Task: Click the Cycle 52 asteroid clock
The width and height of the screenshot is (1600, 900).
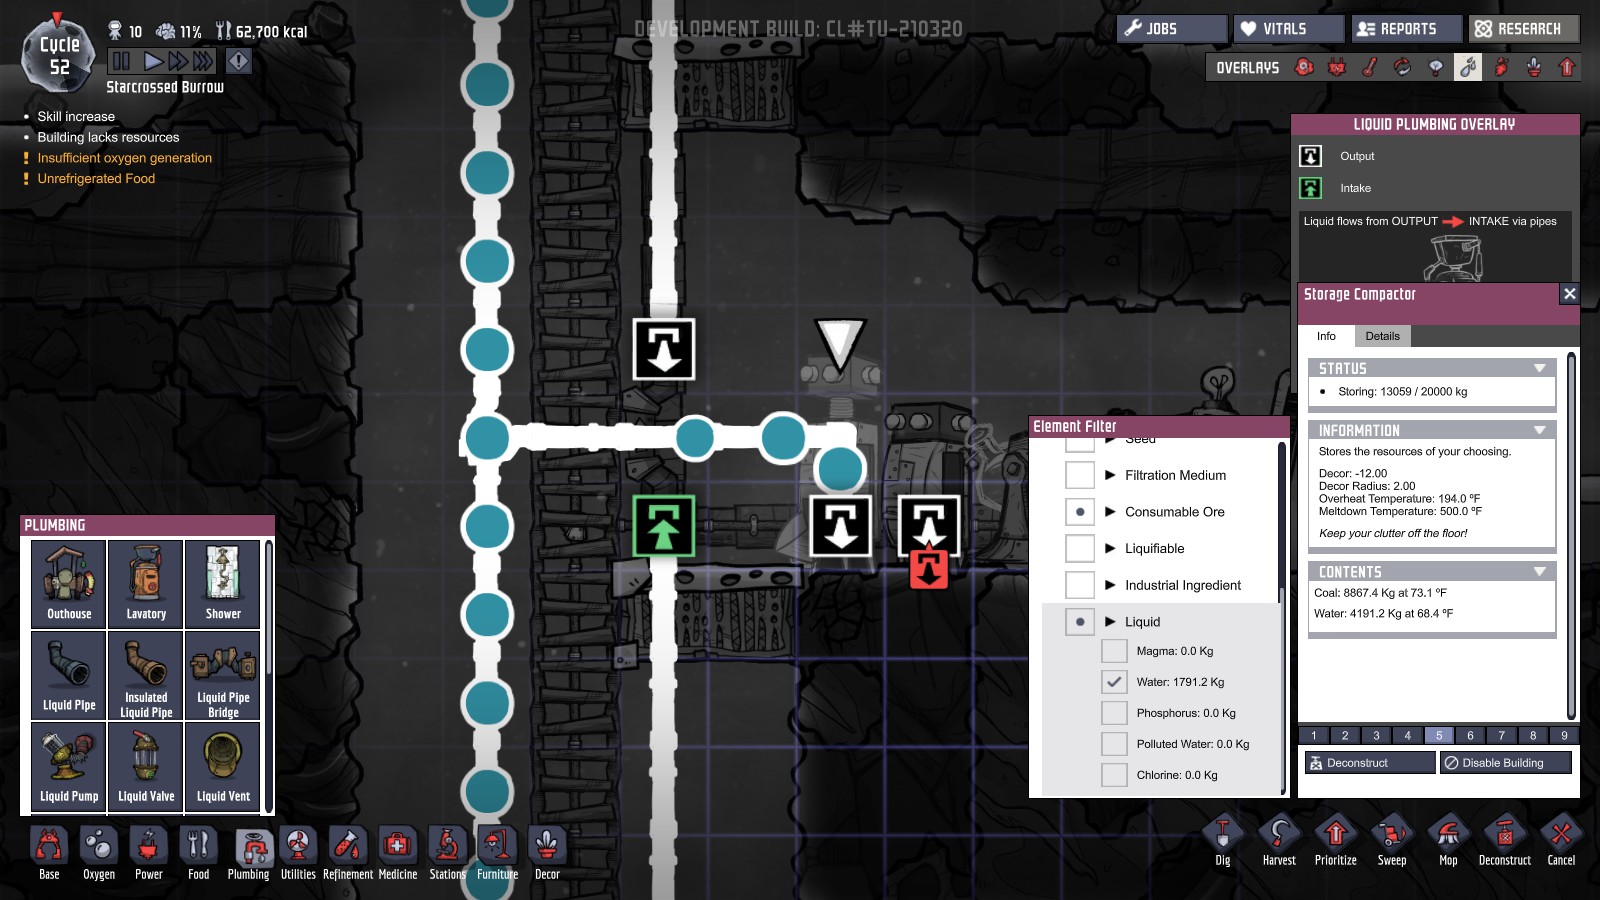Action: click(x=59, y=57)
